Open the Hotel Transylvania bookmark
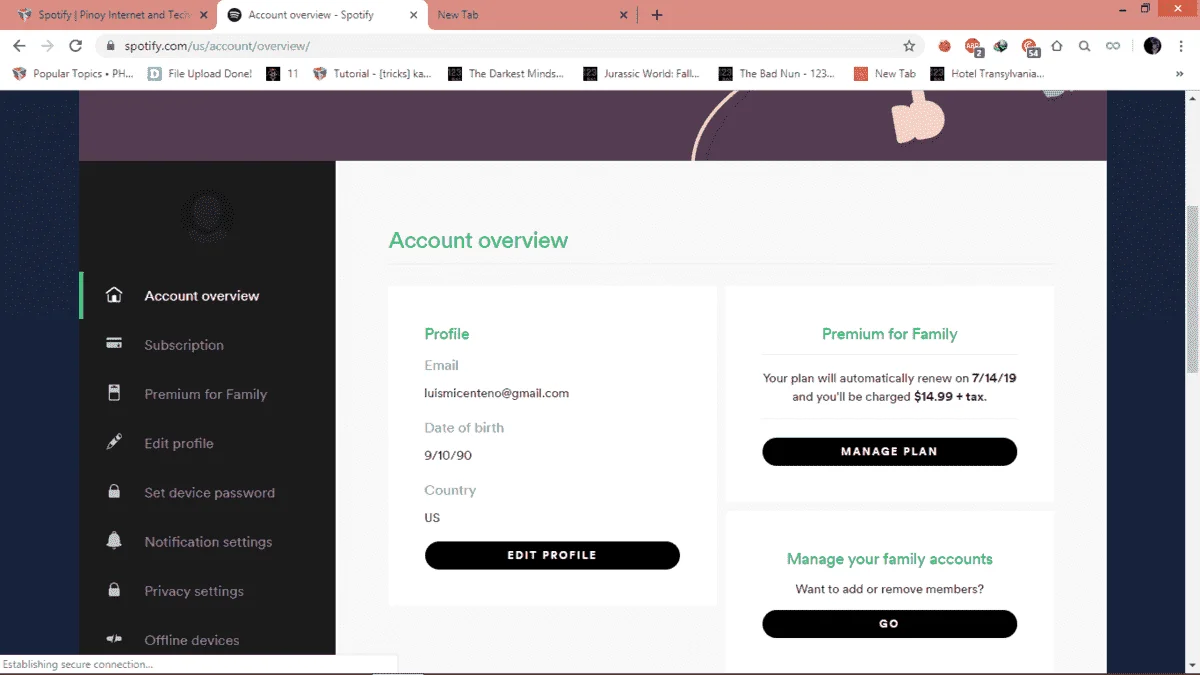Viewport: 1200px width, 675px height. point(988,74)
